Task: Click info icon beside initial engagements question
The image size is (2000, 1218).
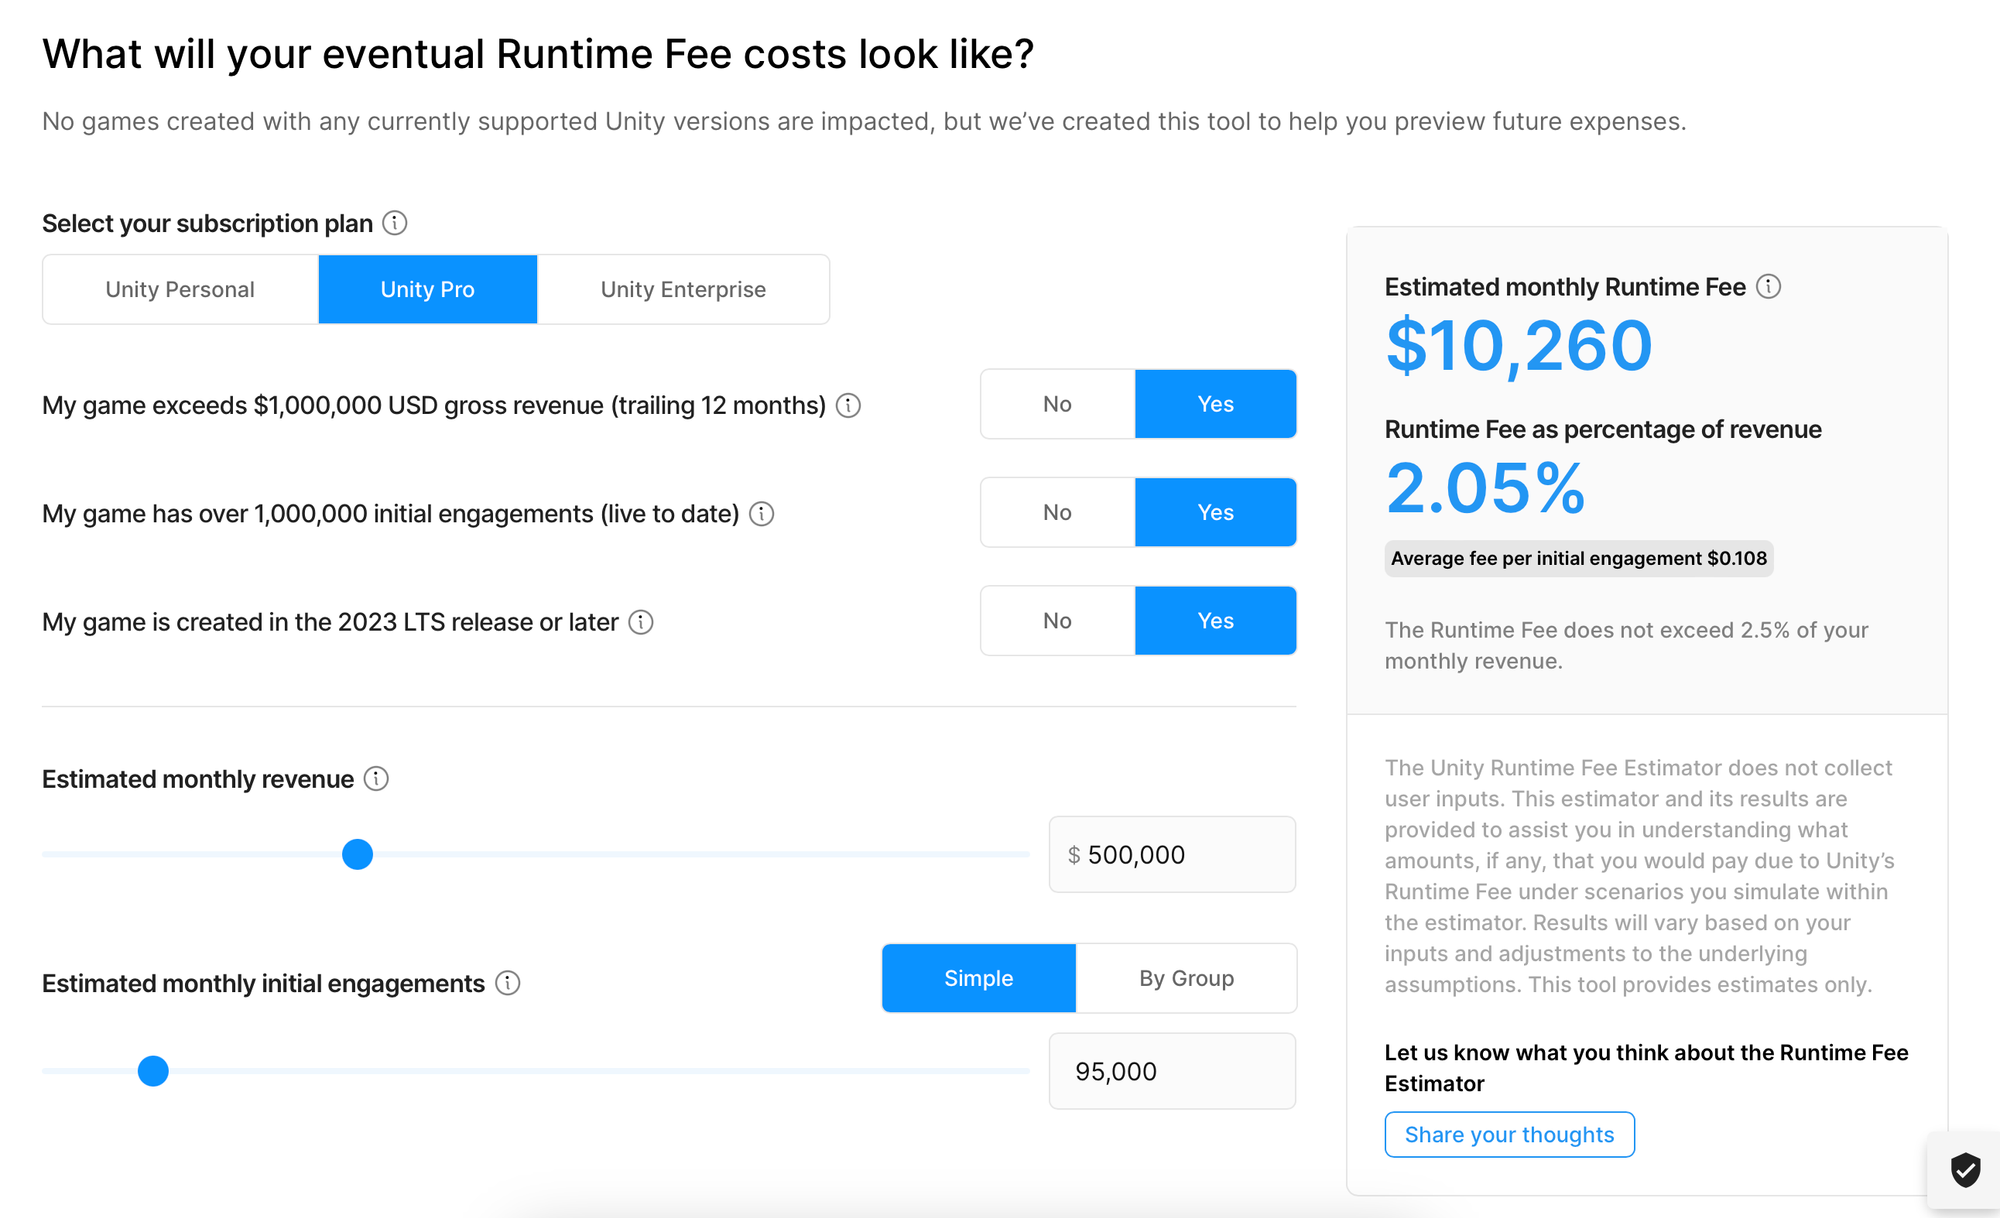Action: 762,514
